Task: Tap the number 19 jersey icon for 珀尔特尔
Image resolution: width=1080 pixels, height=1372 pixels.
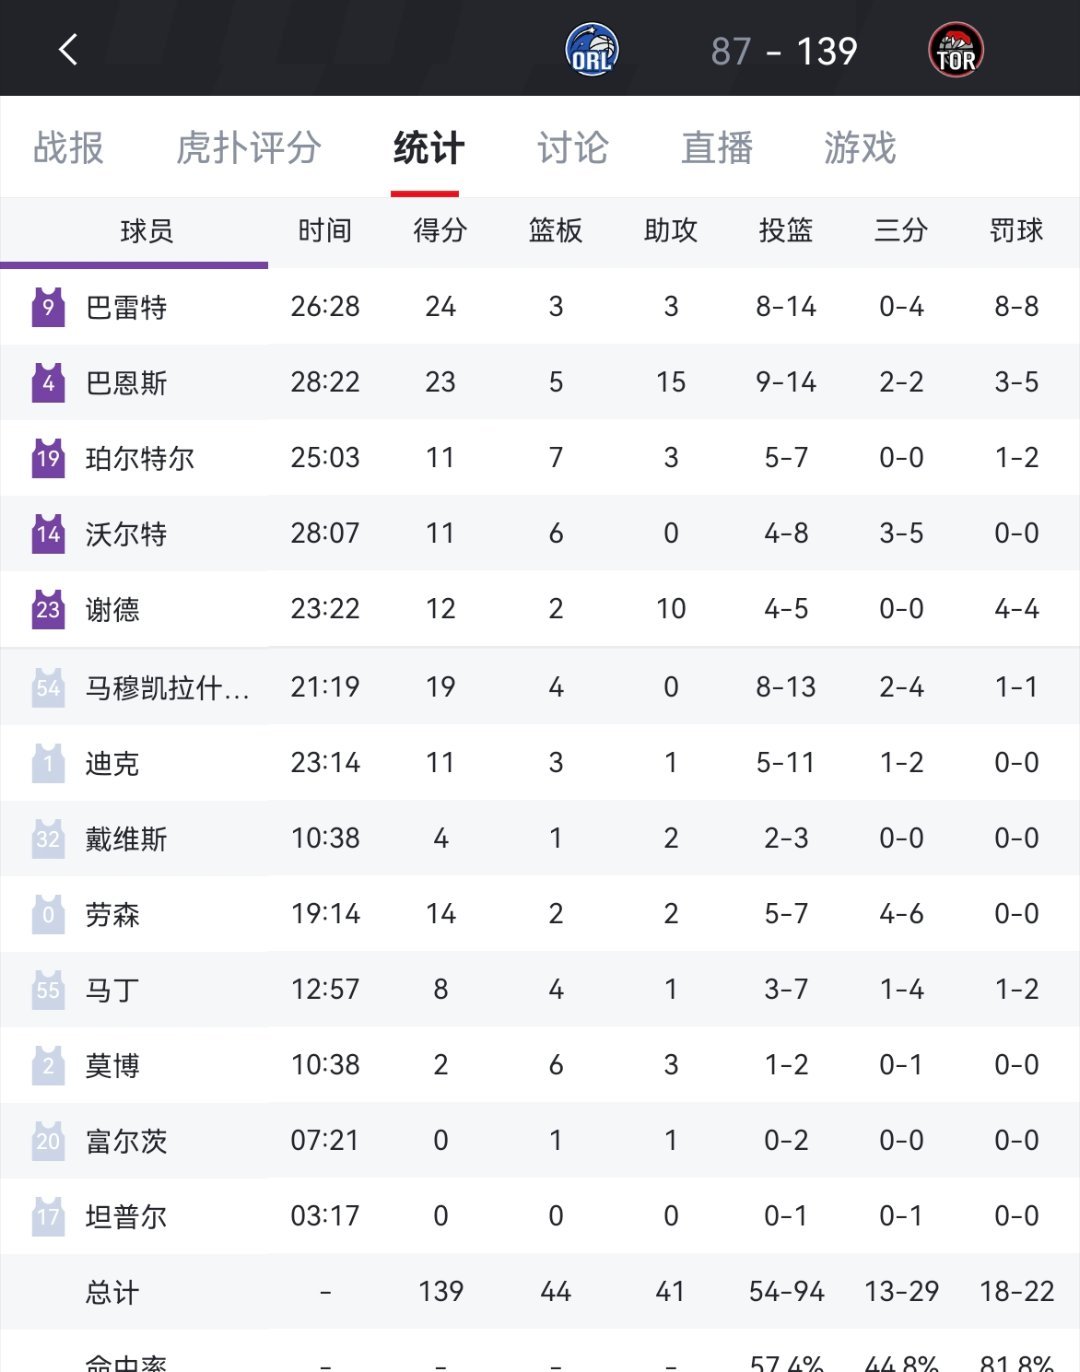Action: point(48,458)
